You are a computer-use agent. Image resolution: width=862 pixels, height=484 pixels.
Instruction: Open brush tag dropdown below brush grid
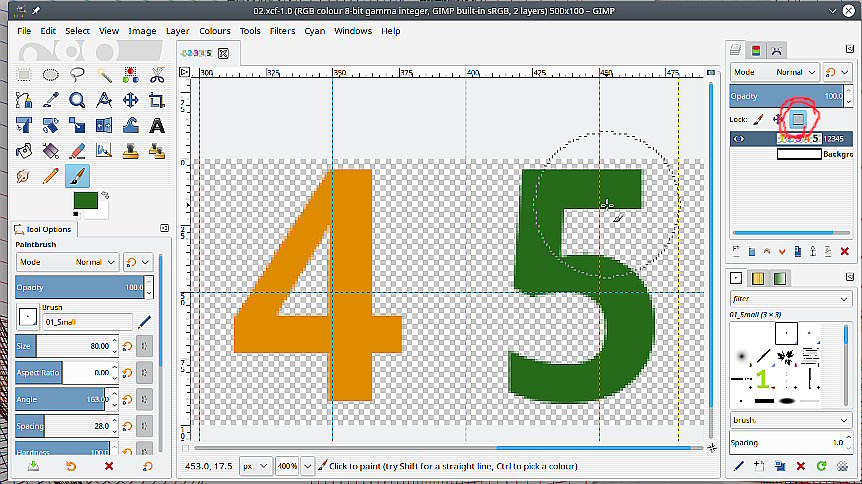(x=791, y=420)
